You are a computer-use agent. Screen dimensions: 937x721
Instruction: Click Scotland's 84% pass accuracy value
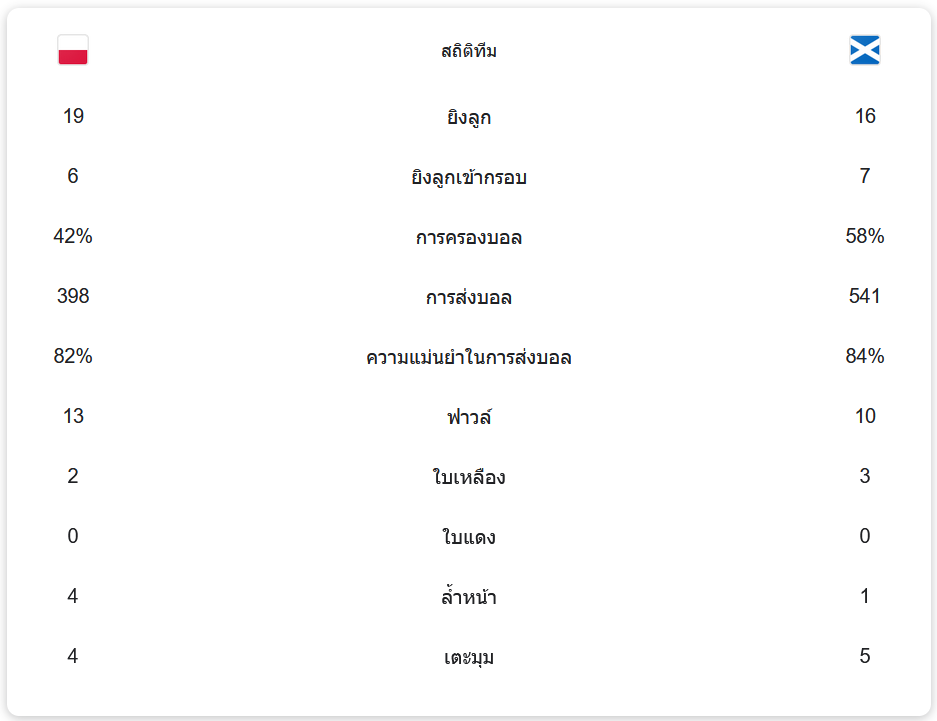(865, 357)
